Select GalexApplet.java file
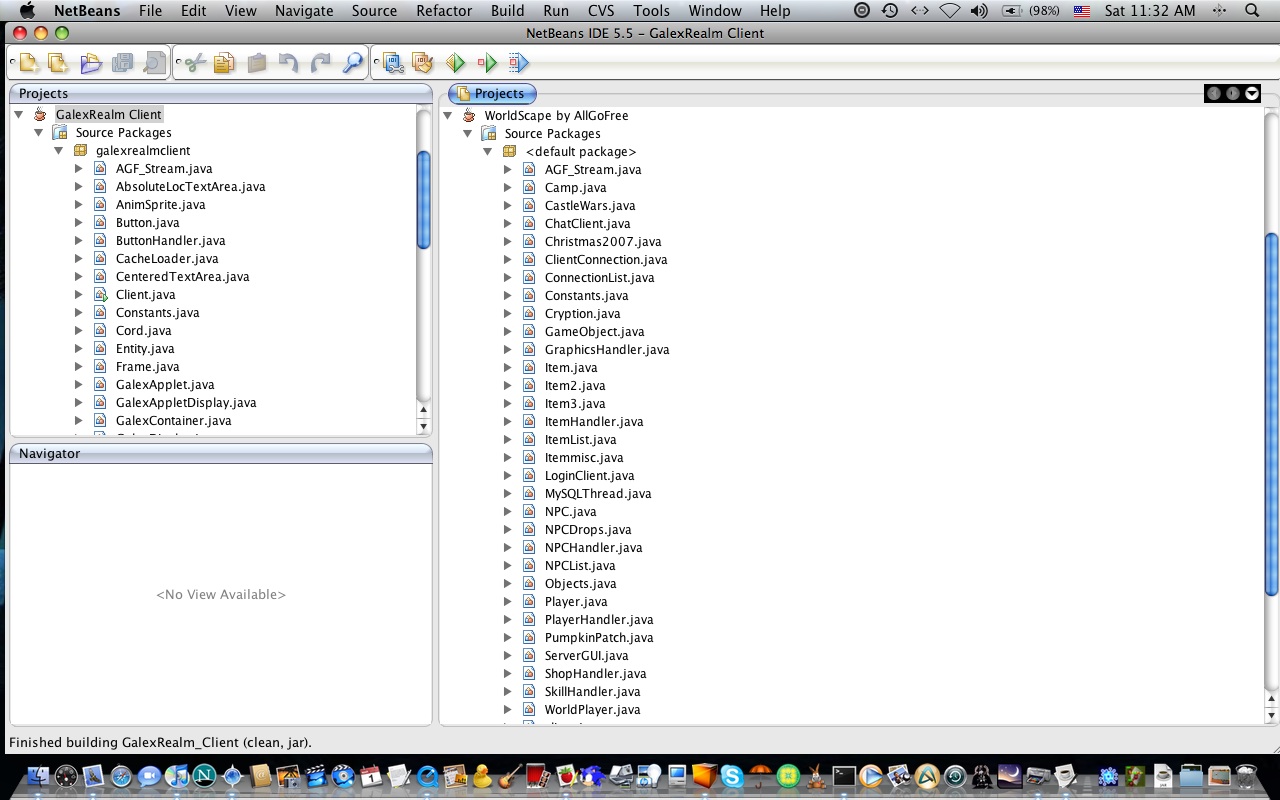The width and height of the screenshot is (1280, 800). coord(165,385)
